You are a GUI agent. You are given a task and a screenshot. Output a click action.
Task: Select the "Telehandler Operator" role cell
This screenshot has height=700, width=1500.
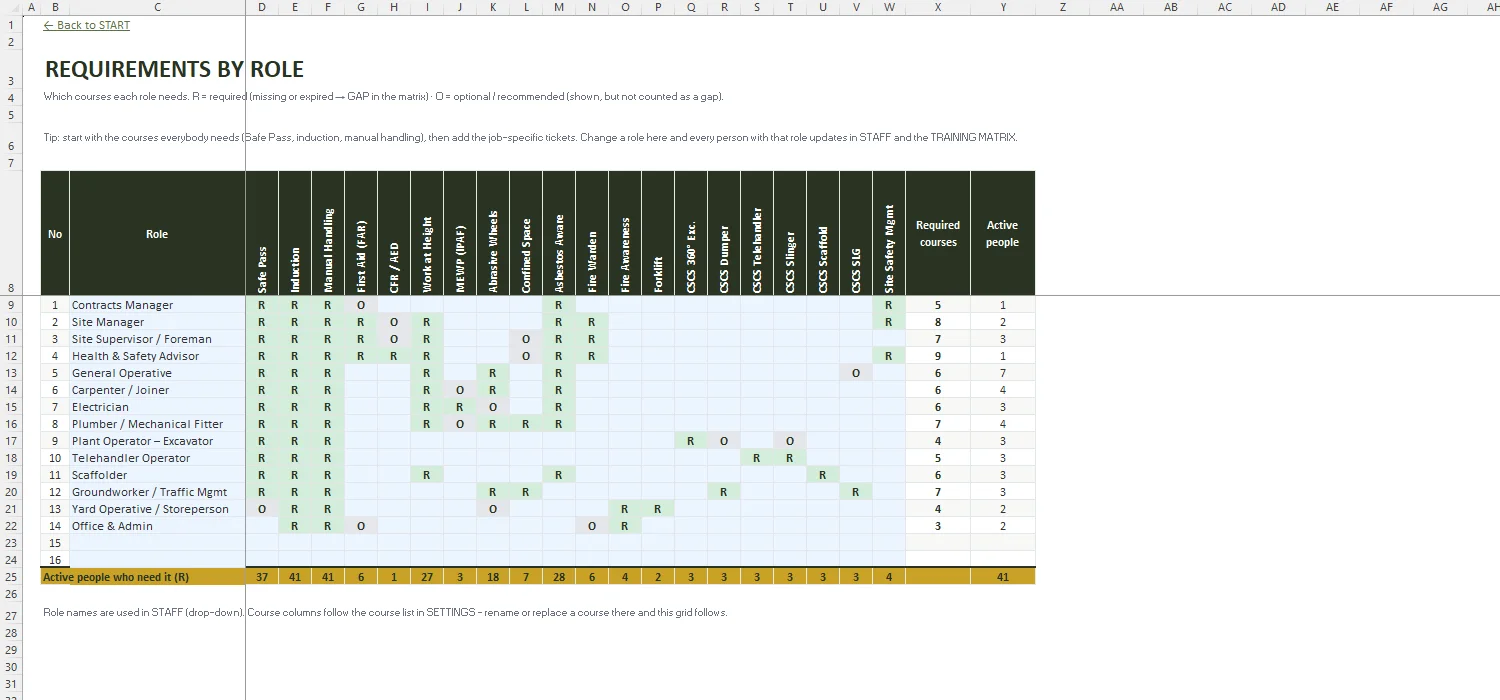(x=157, y=458)
